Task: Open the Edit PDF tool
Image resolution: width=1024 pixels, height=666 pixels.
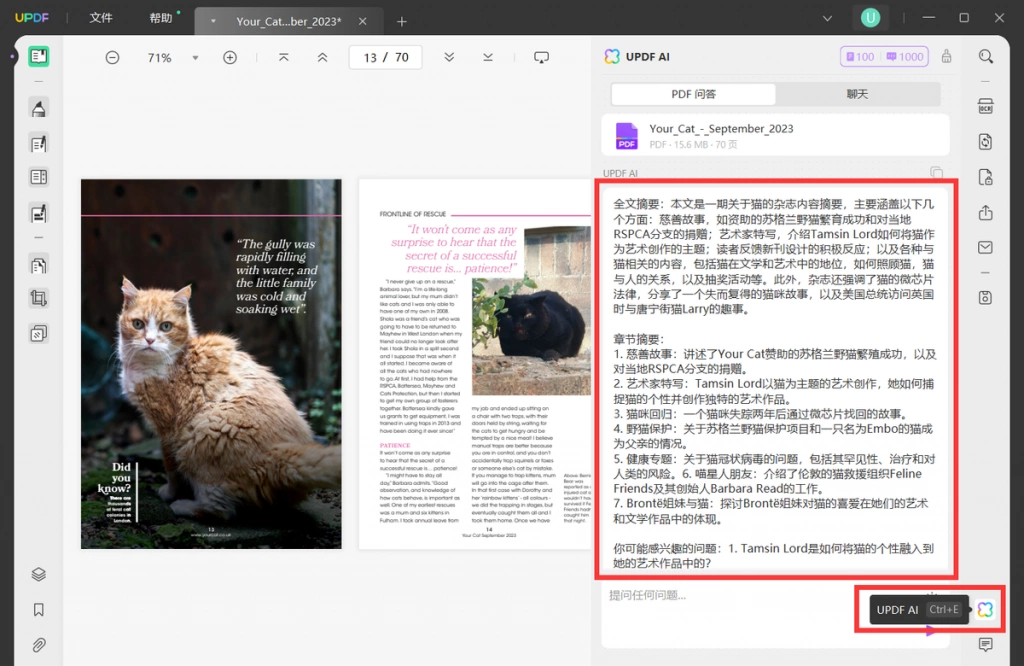Action: pyautogui.click(x=39, y=143)
